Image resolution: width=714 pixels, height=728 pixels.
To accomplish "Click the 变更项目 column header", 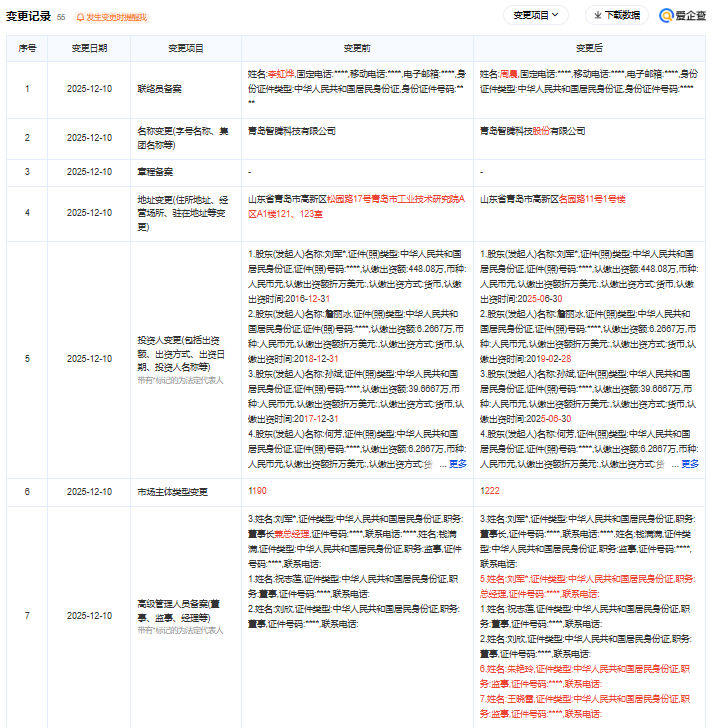I will [x=186, y=48].
